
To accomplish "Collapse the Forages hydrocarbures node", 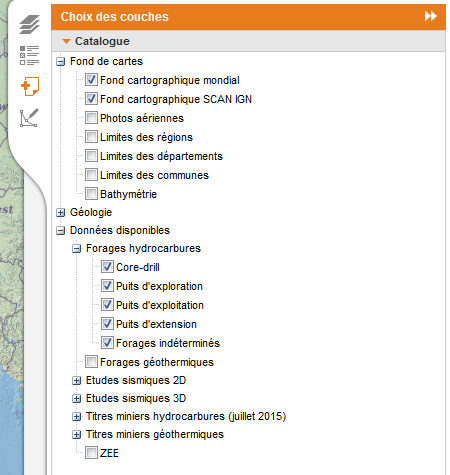I will (x=76, y=249).
